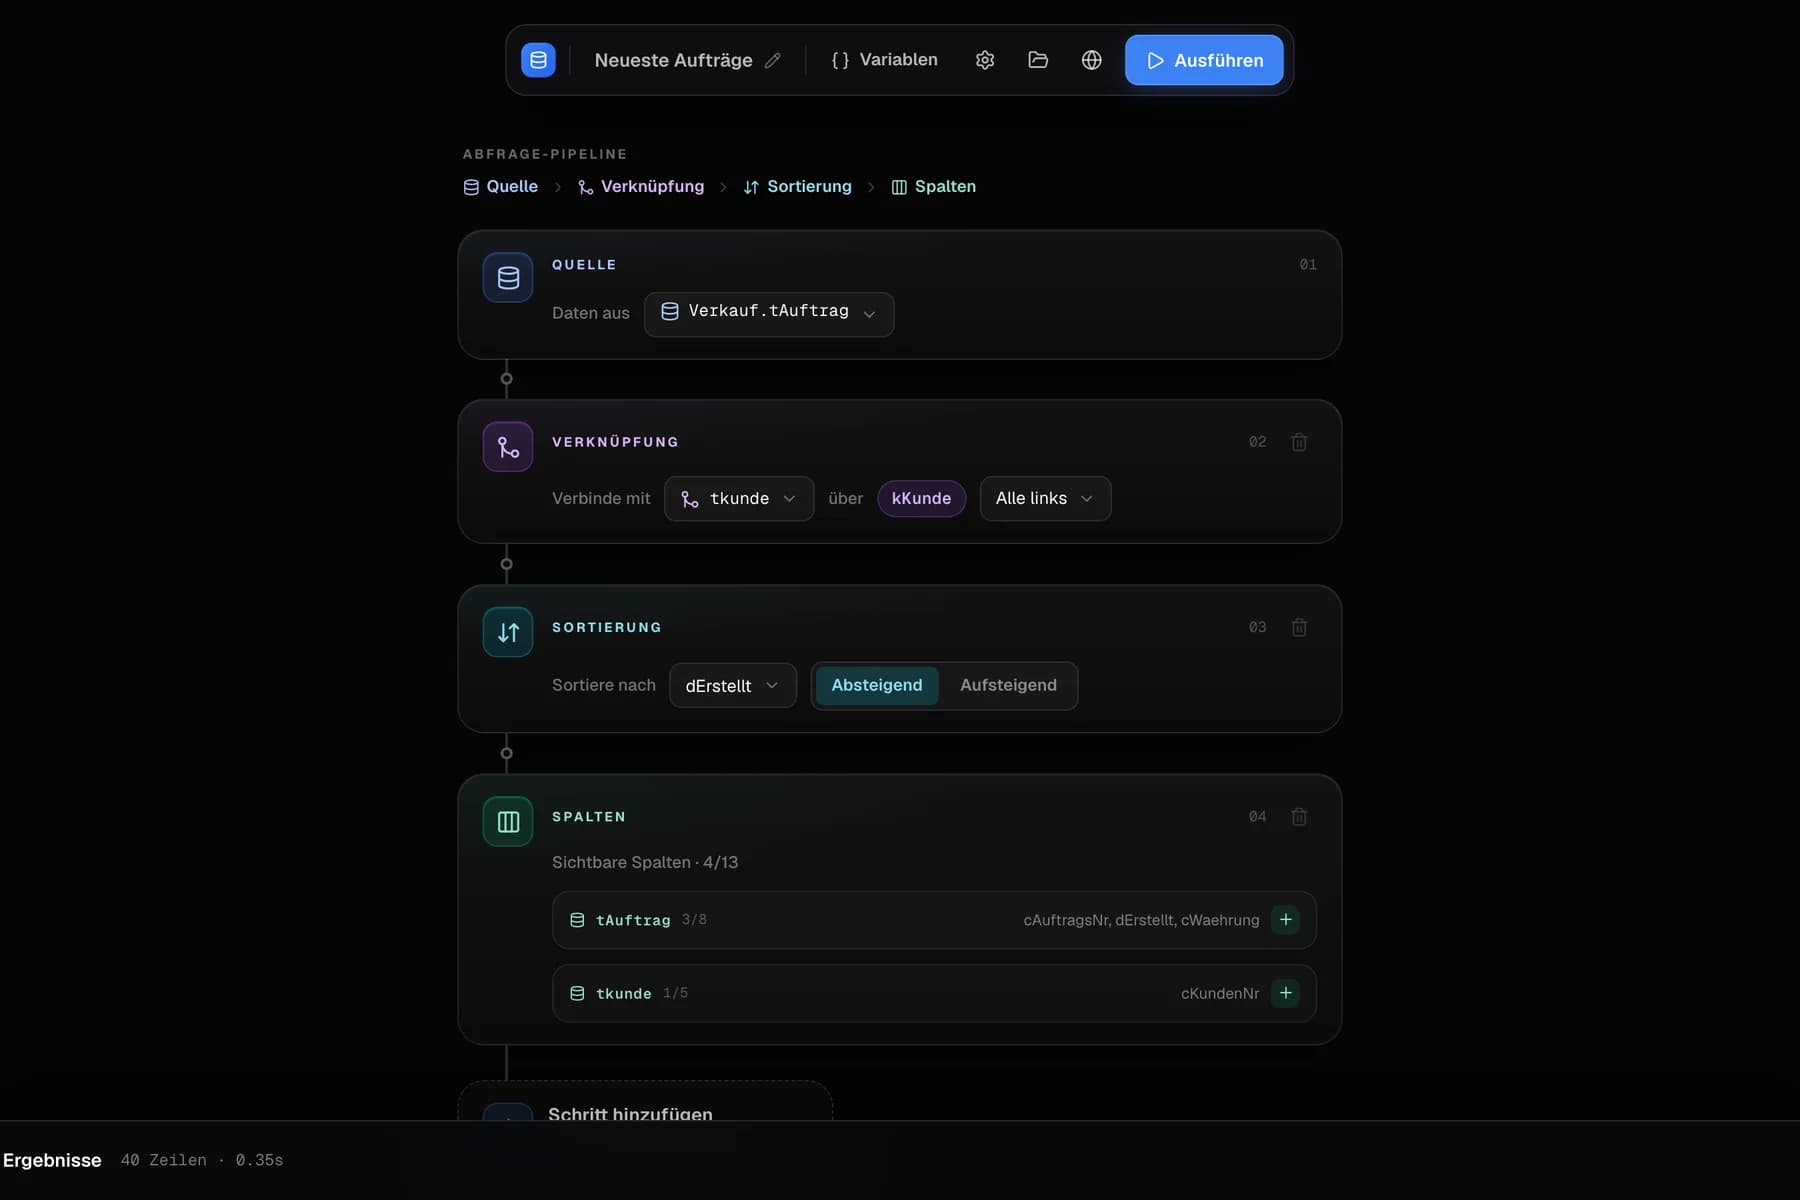Delete the Sortierung step 03
1800x1200 pixels.
(1299, 627)
